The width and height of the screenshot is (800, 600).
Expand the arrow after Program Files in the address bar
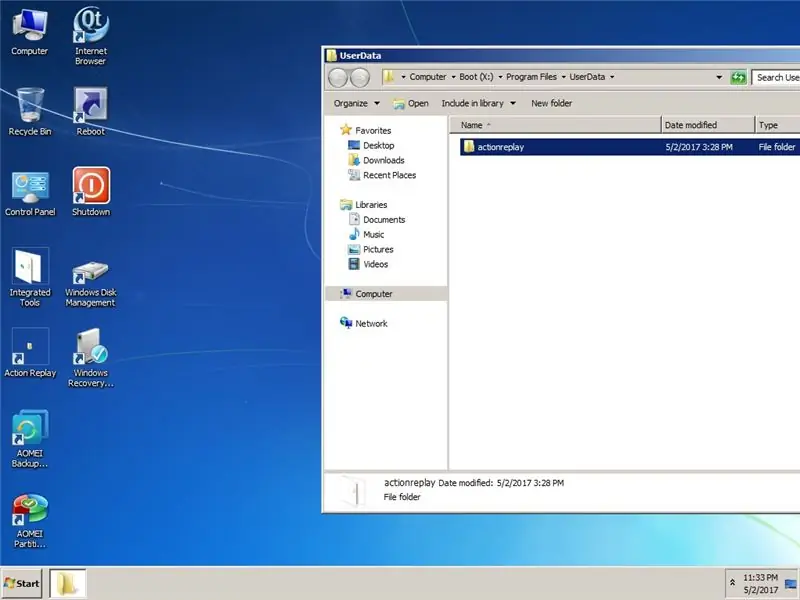(563, 77)
